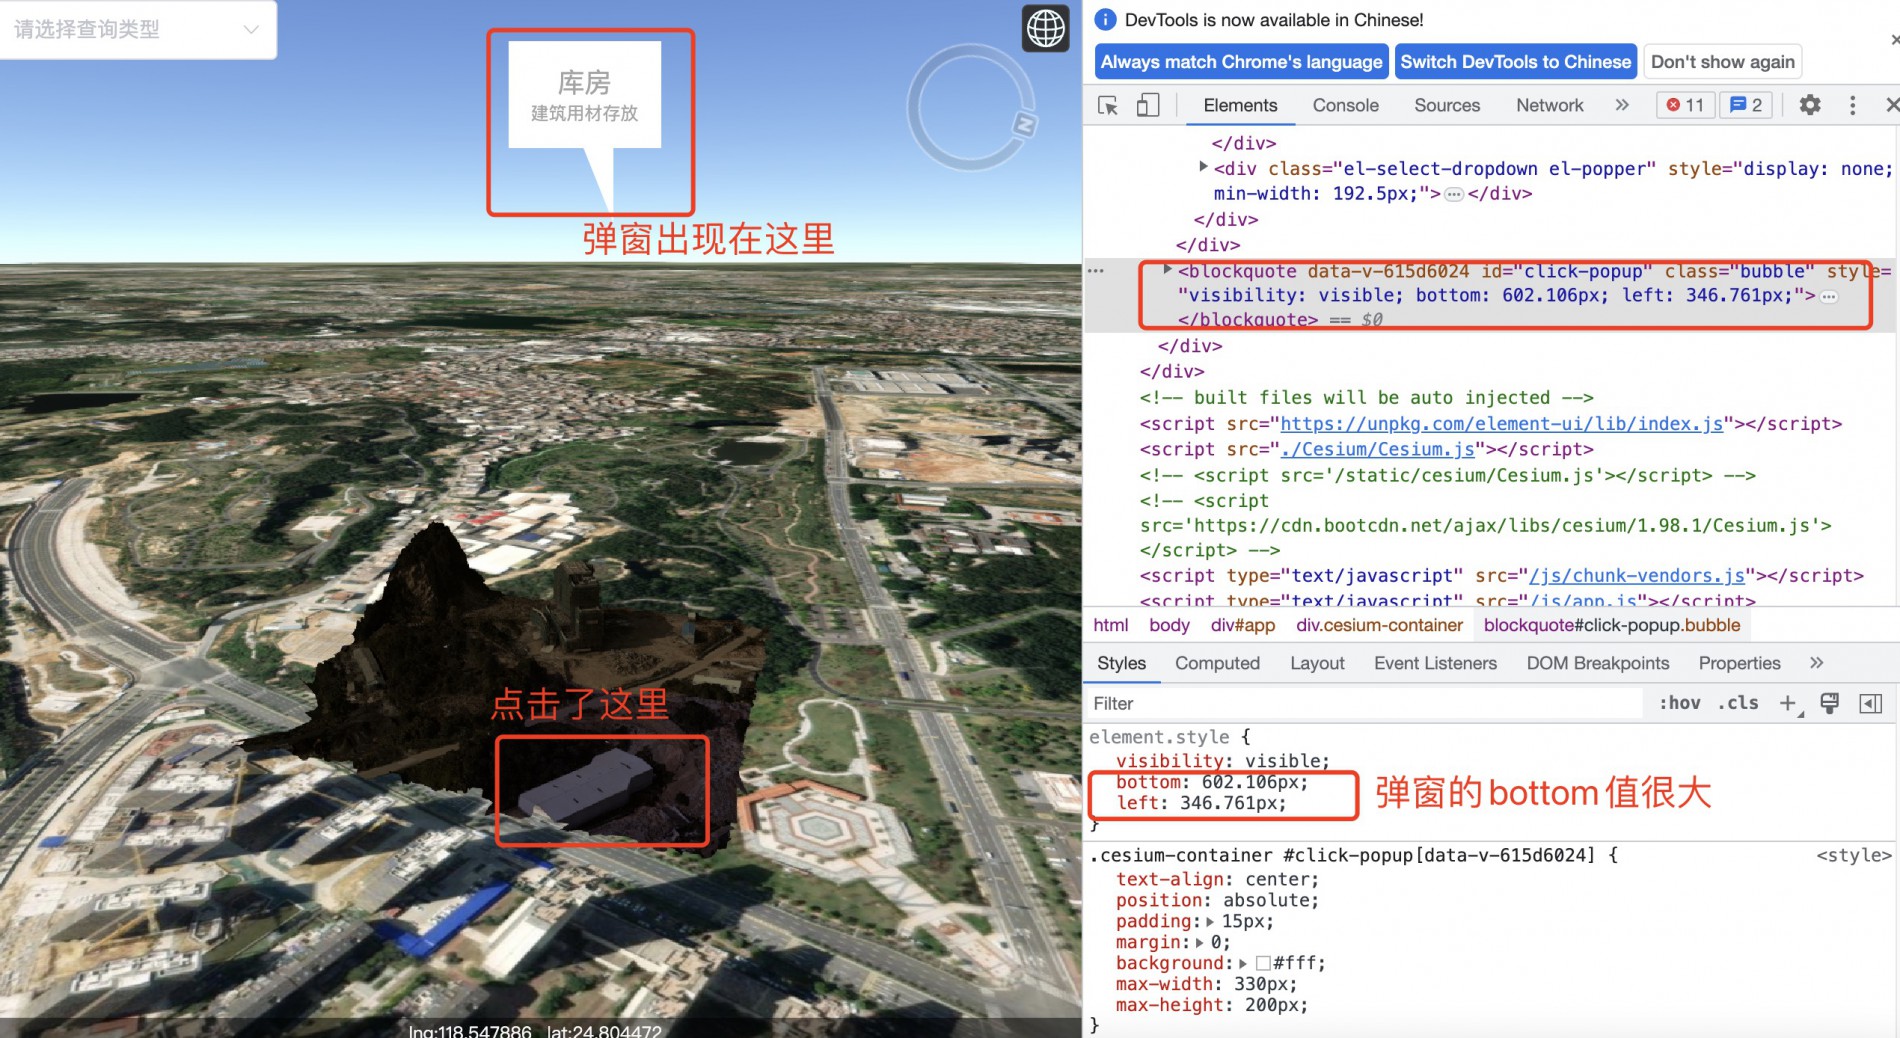Show more Styles sidebar tabs chevron
This screenshot has height=1038, width=1900.
[1817, 663]
